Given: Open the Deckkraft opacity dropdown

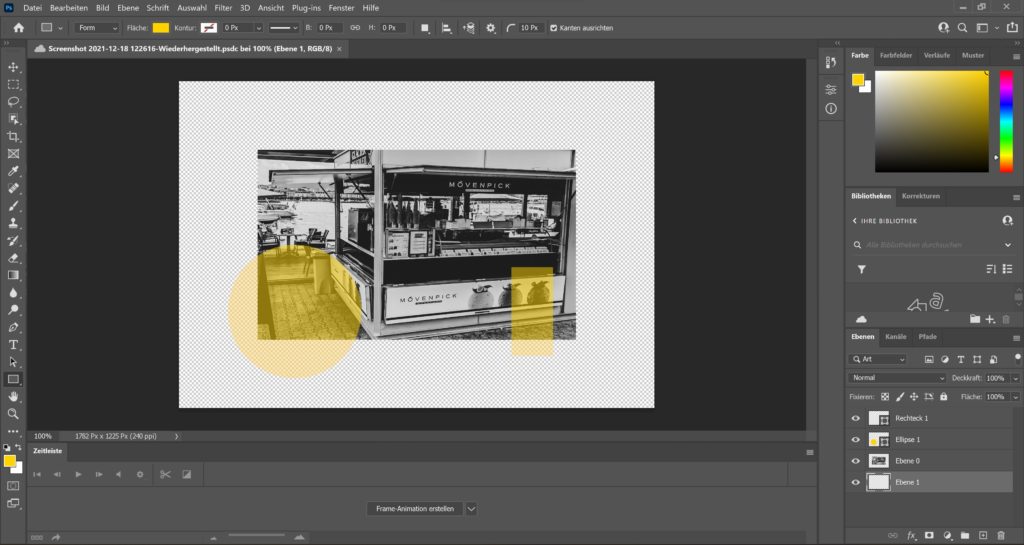Looking at the screenshot, I should (1015, 379).
